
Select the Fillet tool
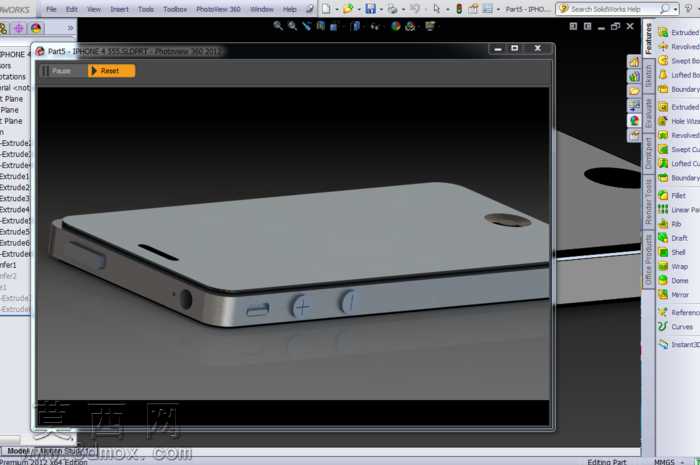point(672,195)
